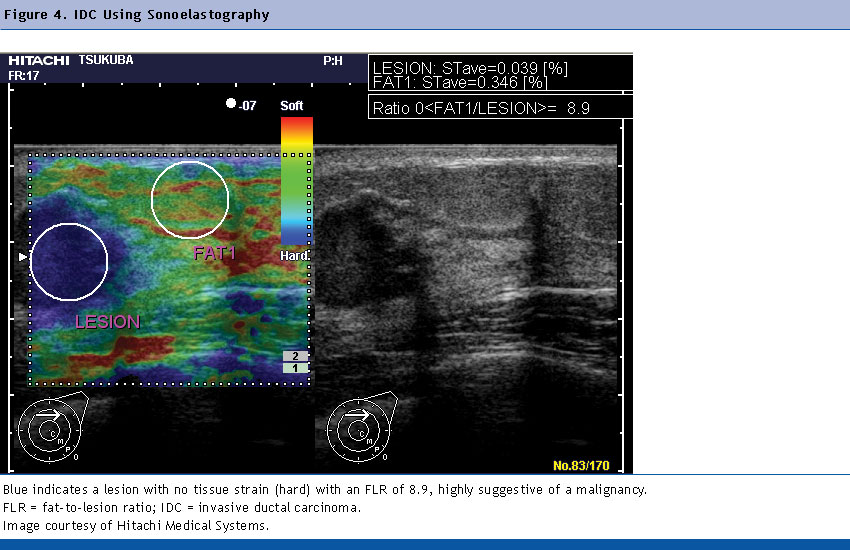This screenshot has width=850, height=550.
Task: Click the "Ratio 0<FAT1/LESION>= 8.9" box
Action: [500, 107]
